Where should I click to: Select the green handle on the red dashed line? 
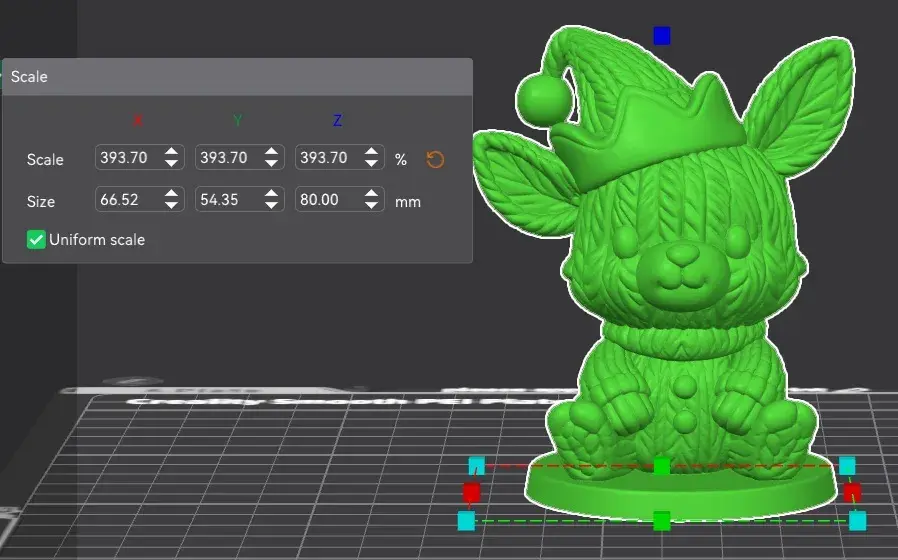(x=661, y=466)
